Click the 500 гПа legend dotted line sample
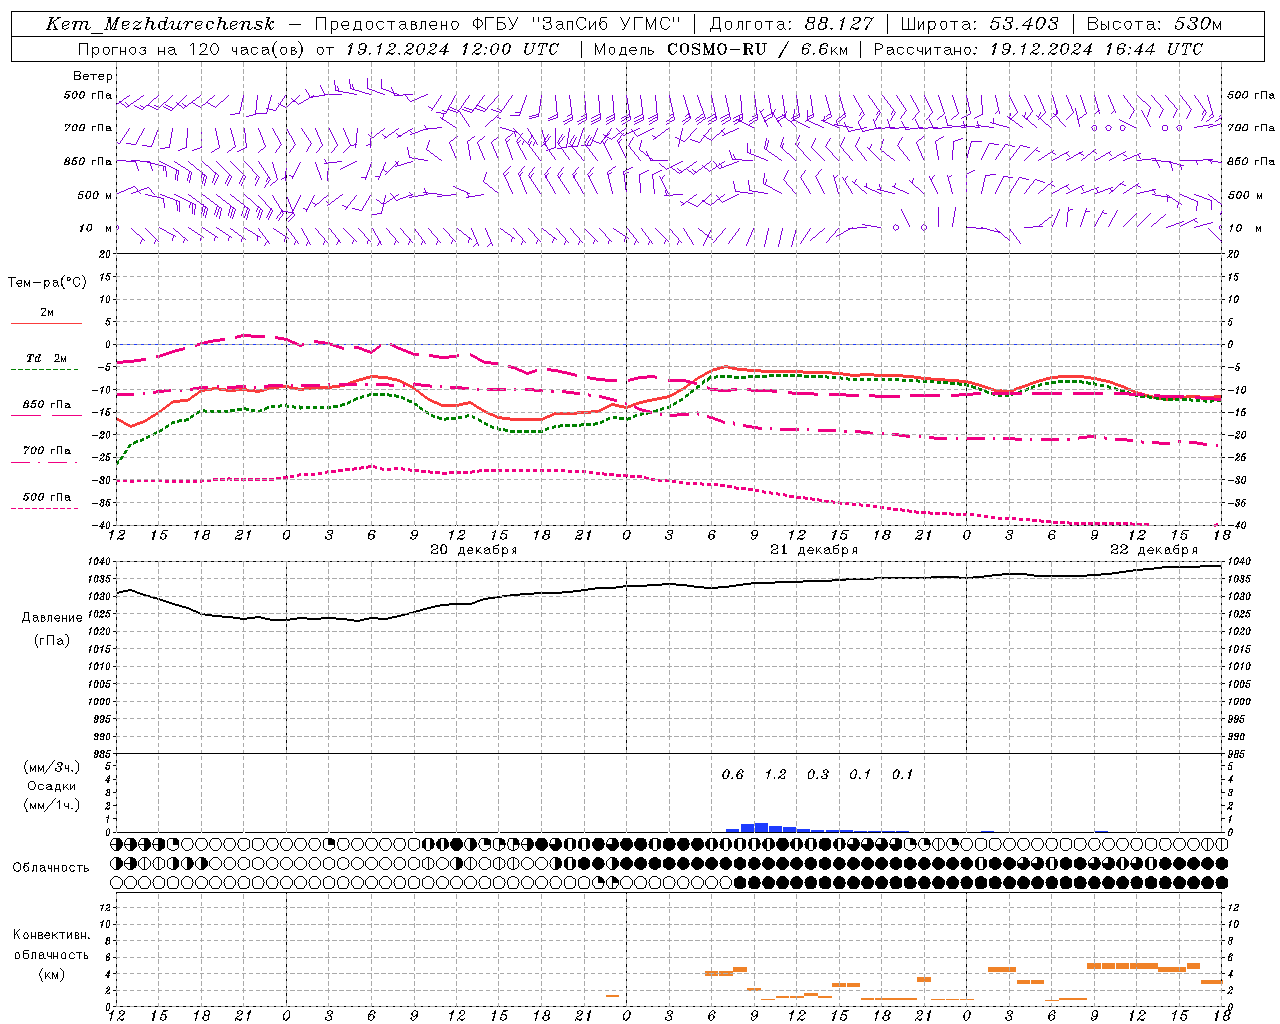 [x=45, y=508]
